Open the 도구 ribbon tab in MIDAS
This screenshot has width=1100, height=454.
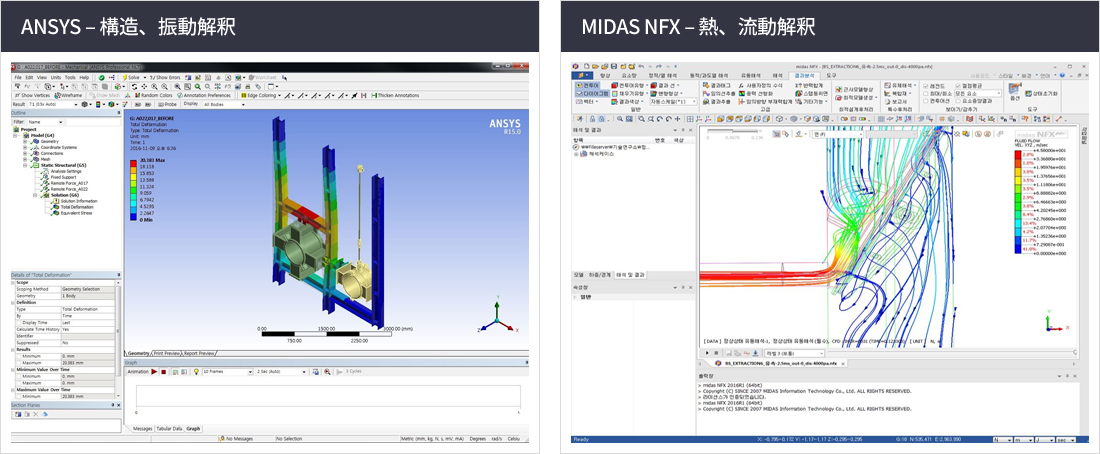pyautogui.click(x=831, y=76)
